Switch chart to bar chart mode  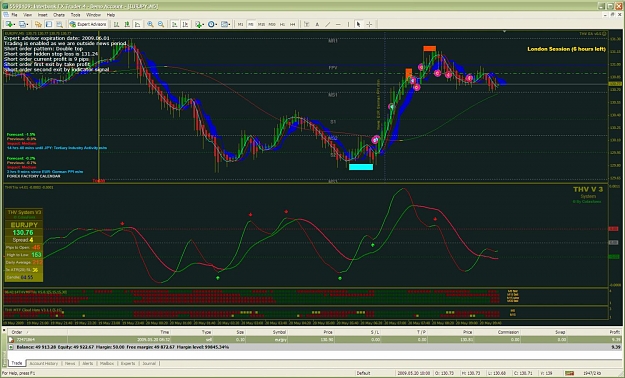click(x=116, y=24)
